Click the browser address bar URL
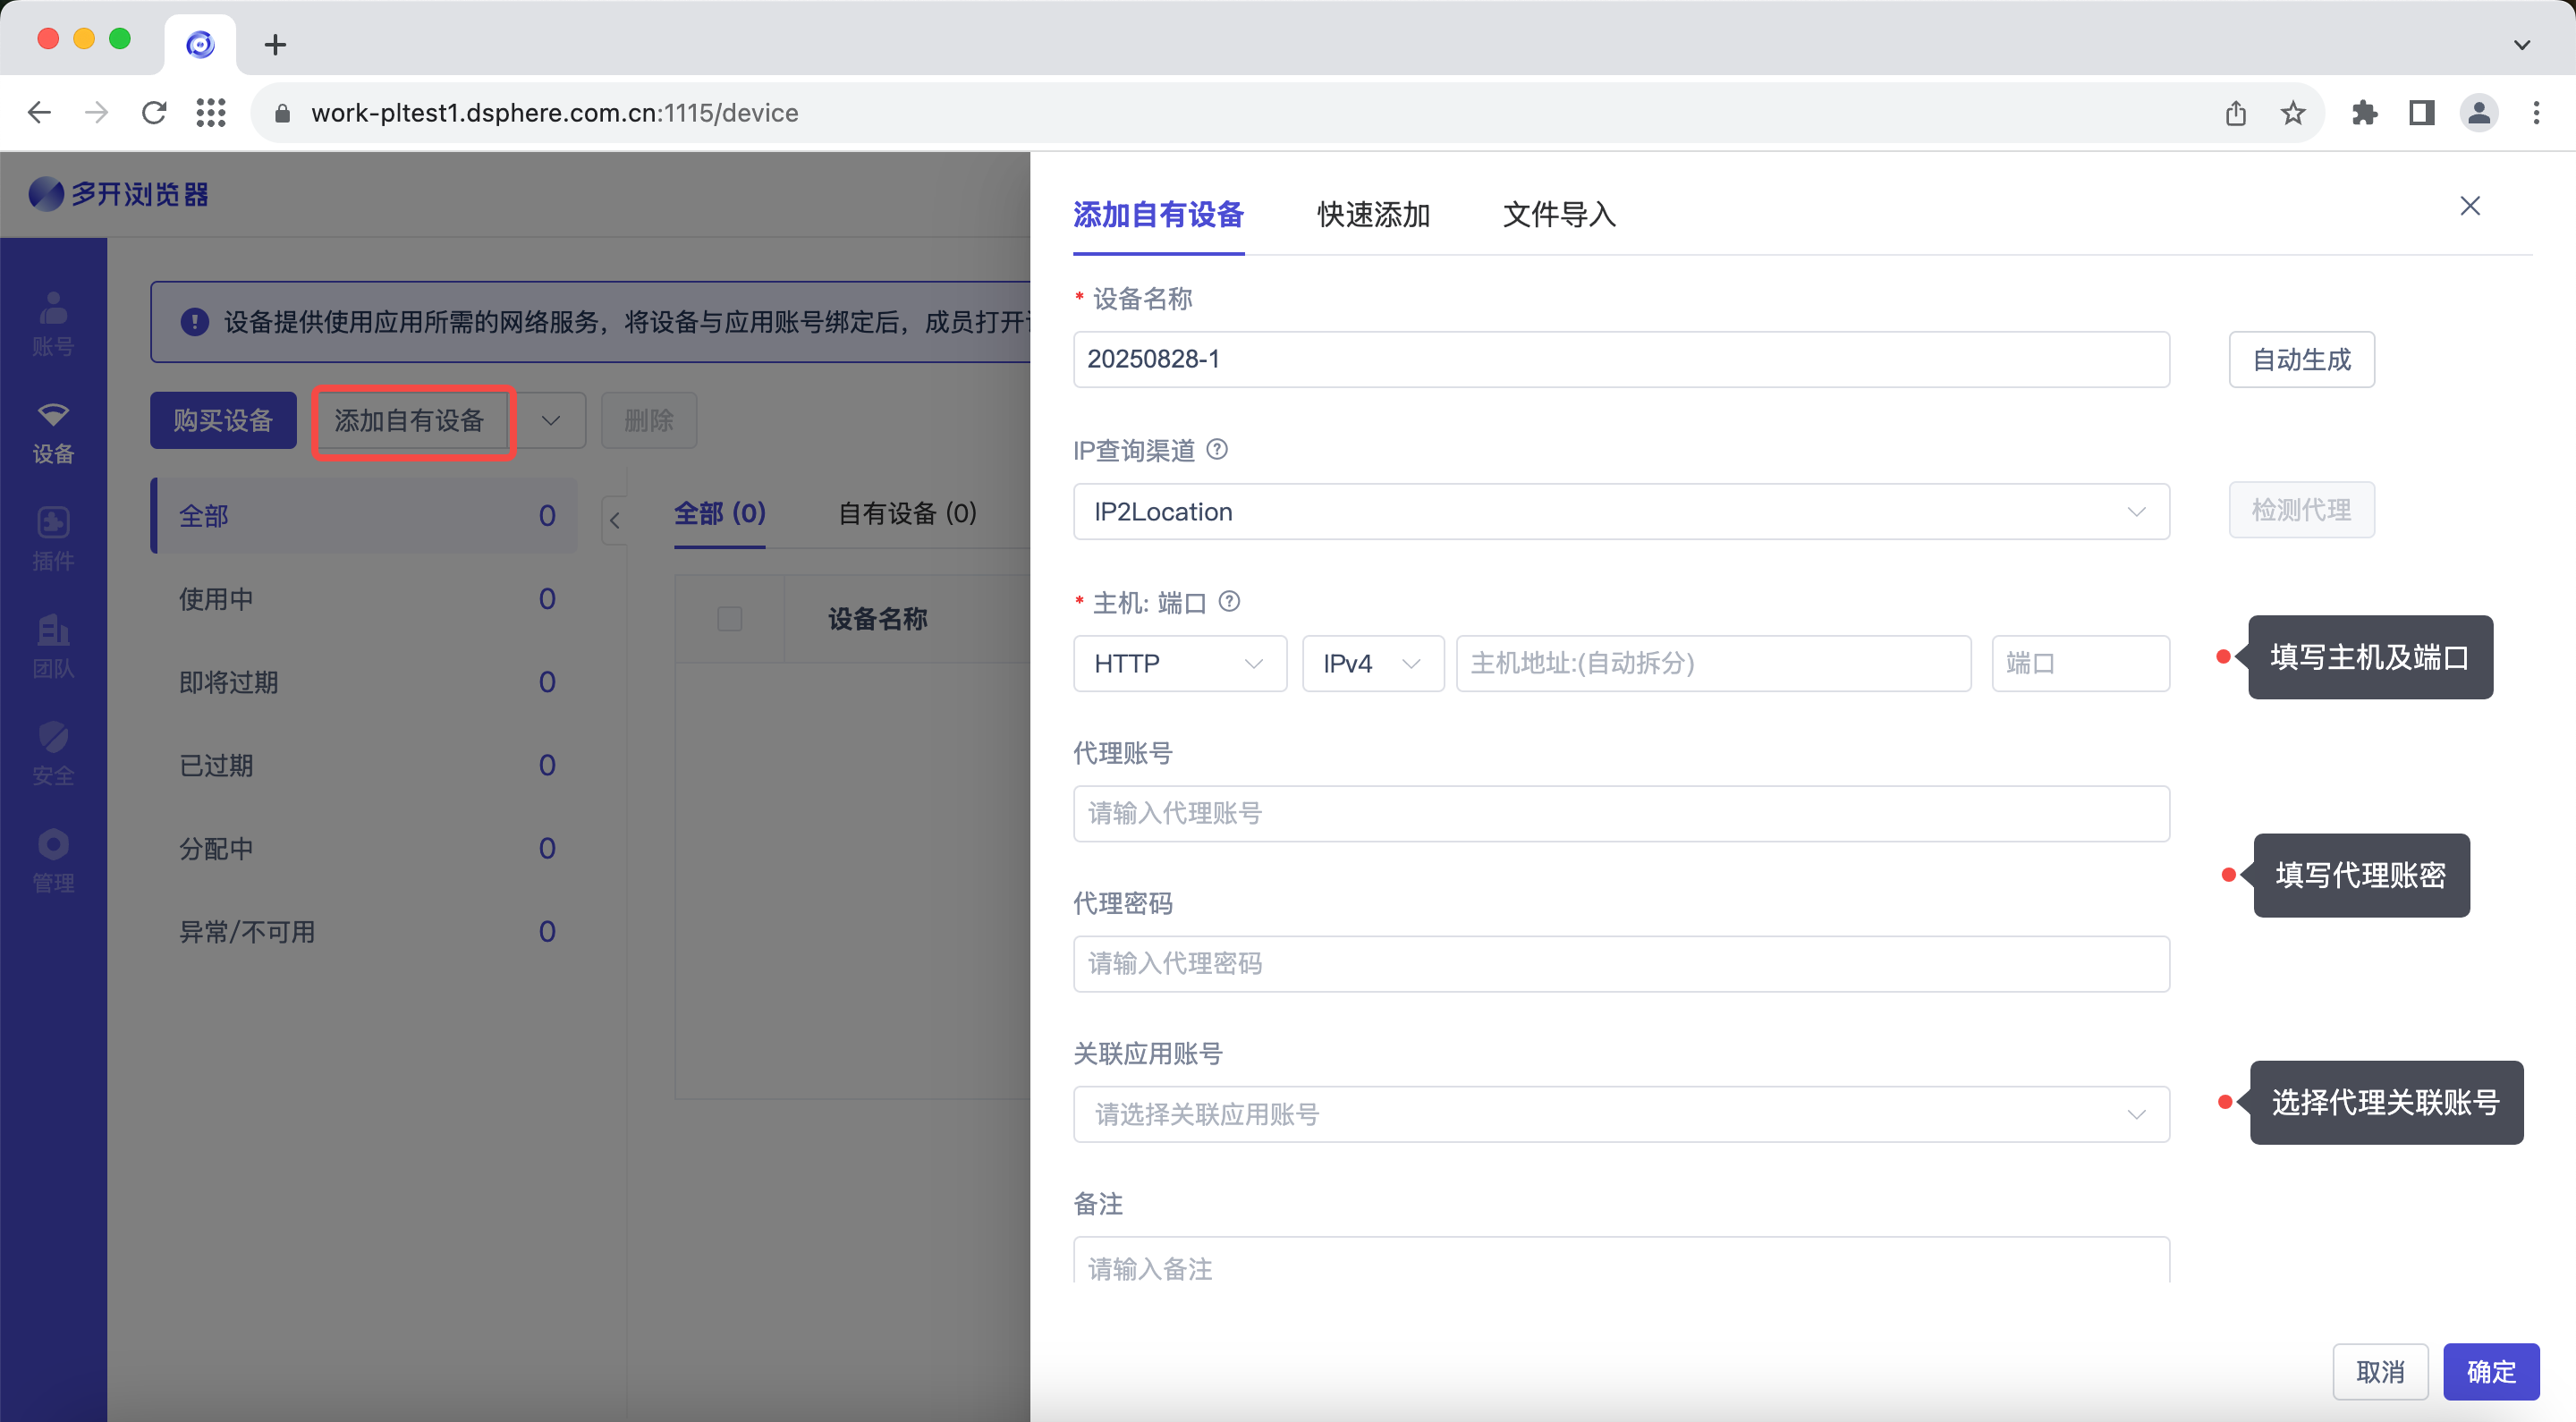Image resolution: width=2576 pixels, height=1422 pixels. point(555,113)
